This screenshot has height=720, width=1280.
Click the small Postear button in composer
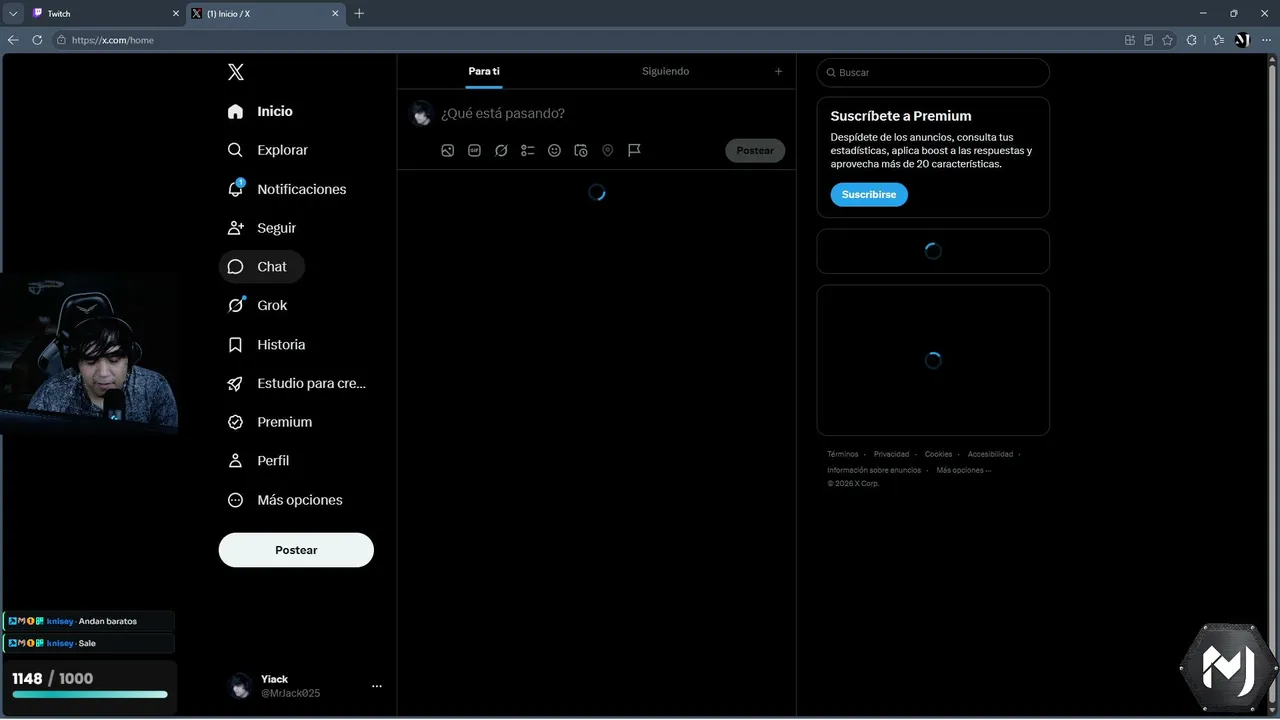click(755, 150)
